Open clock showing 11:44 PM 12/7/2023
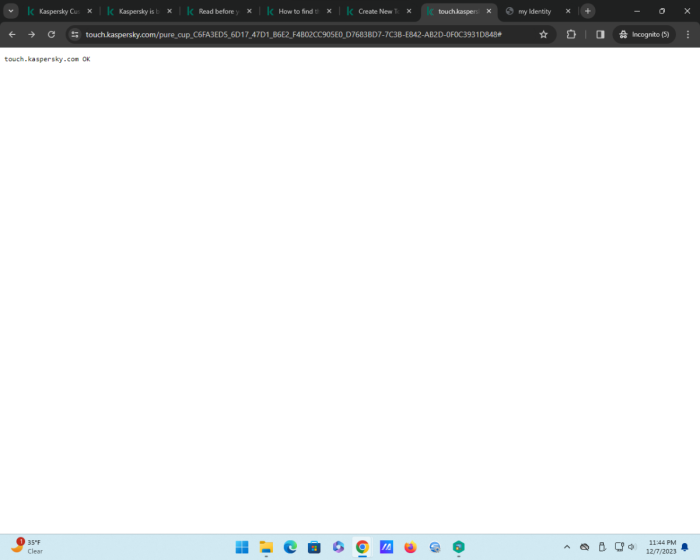The height and width of the screenshot is (560, 700). [662, 547]
